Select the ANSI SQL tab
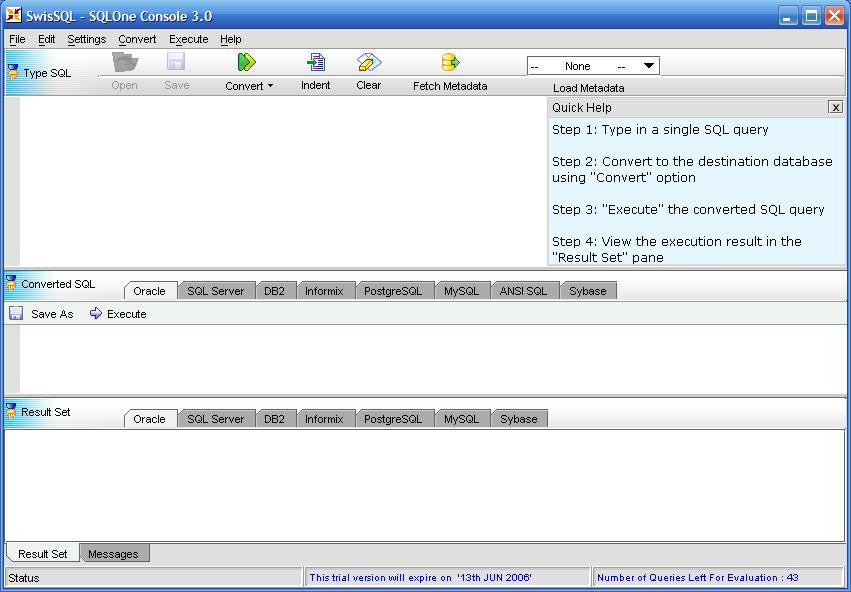The width and height of the screenshot is (851, 592). 524,291
